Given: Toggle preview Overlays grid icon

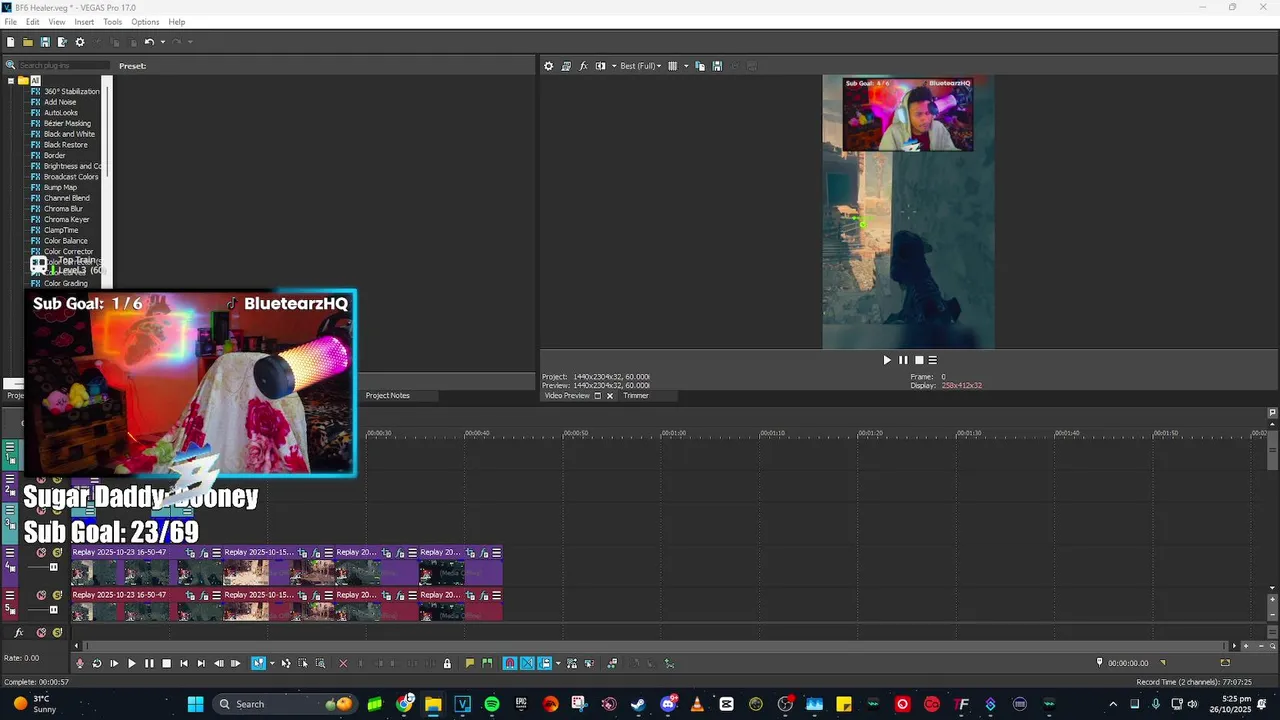Looking at the screenshot, I should coord(673,66).
